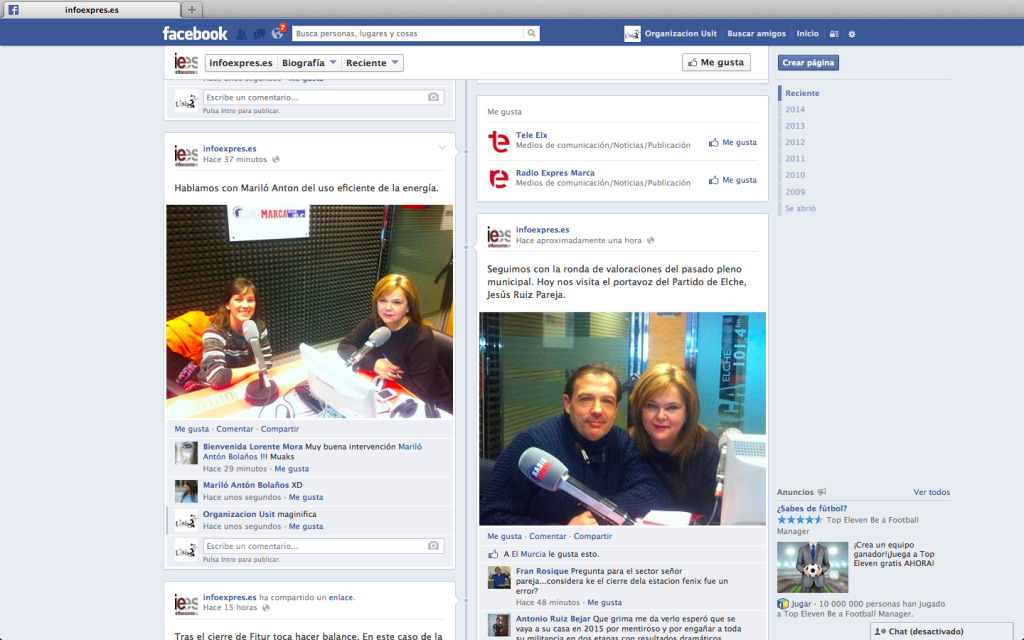Click the Facebook search input field
The width and height of the screenshot is (1024, 640).
pos(408,33)
